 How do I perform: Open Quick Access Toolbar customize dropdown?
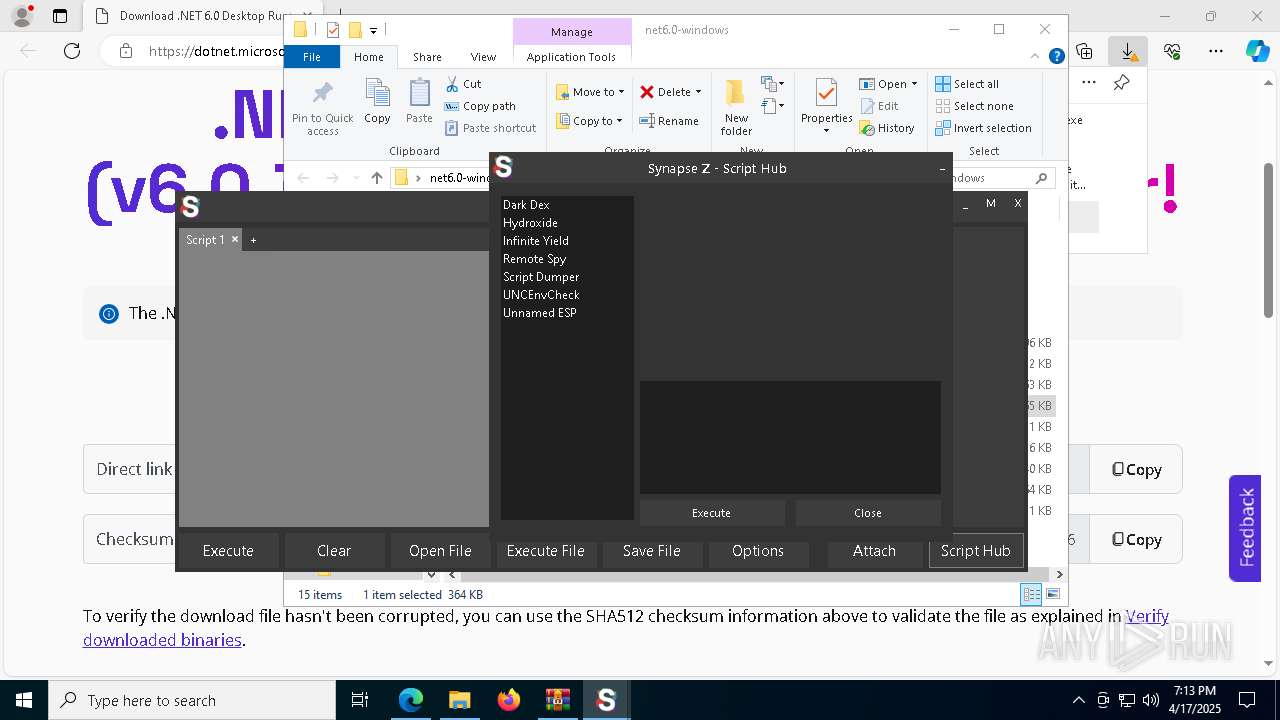(373, 31)
